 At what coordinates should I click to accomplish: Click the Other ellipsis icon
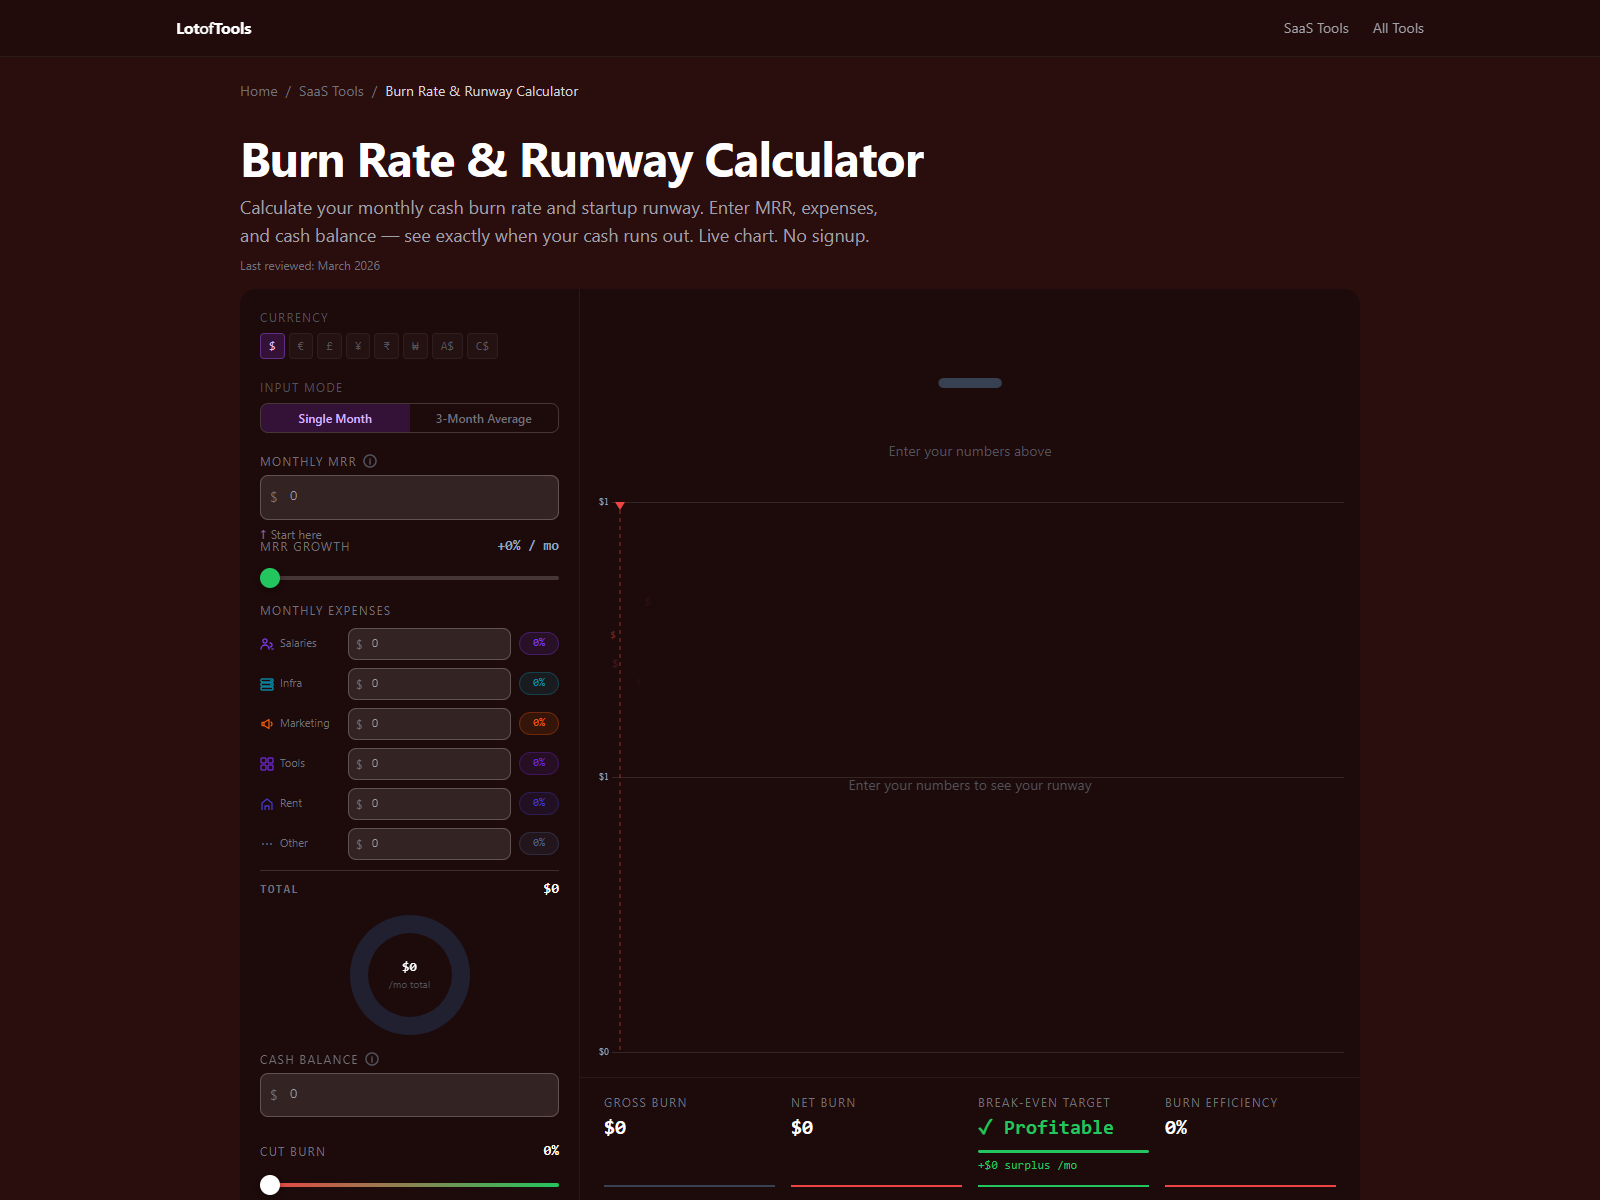pos(267,844)
